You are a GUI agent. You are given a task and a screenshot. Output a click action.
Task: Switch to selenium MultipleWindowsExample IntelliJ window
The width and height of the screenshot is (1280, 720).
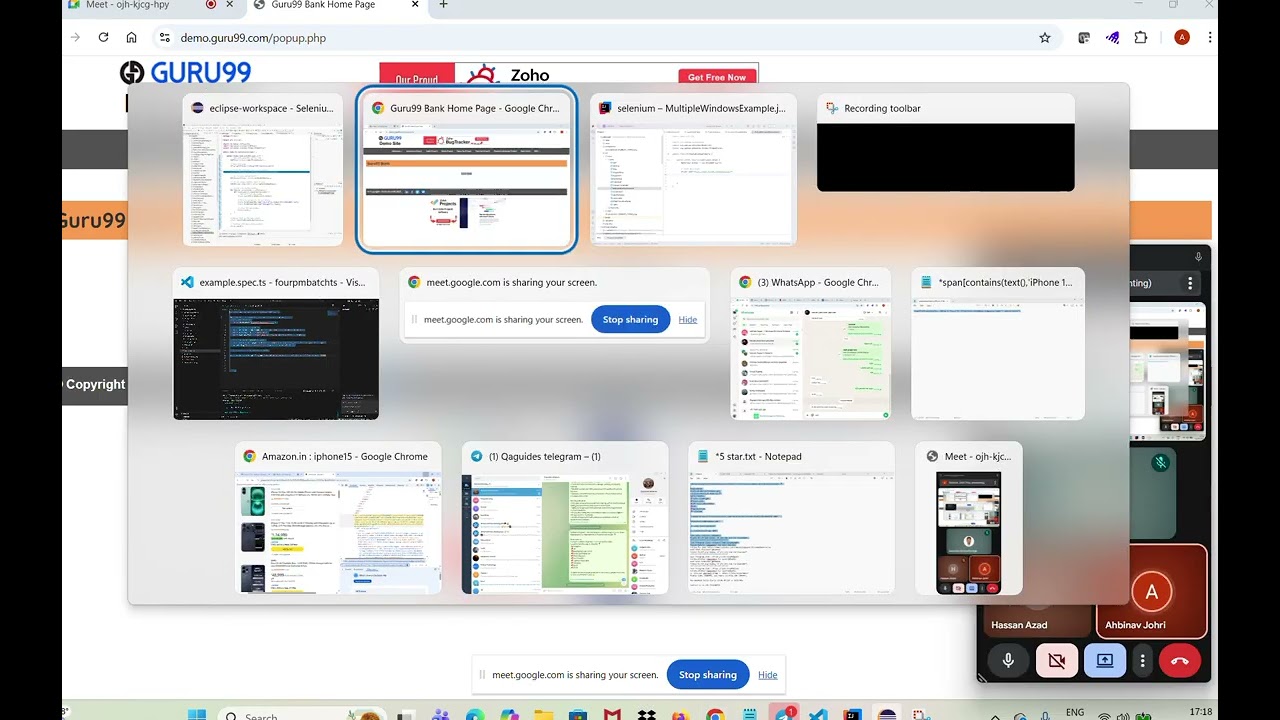coord(693,170)
